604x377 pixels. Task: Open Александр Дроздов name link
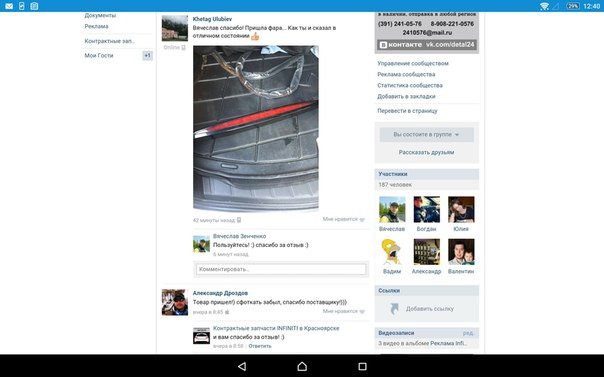(220, 293)
